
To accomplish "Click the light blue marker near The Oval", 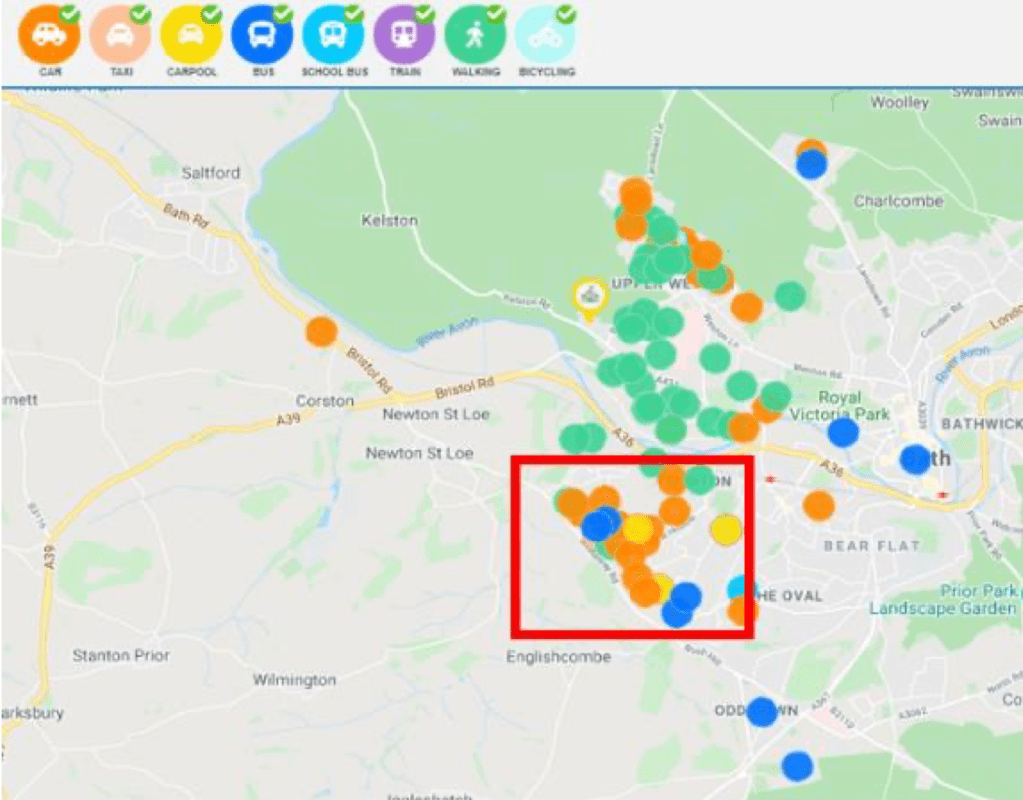I will coord(740,587).
